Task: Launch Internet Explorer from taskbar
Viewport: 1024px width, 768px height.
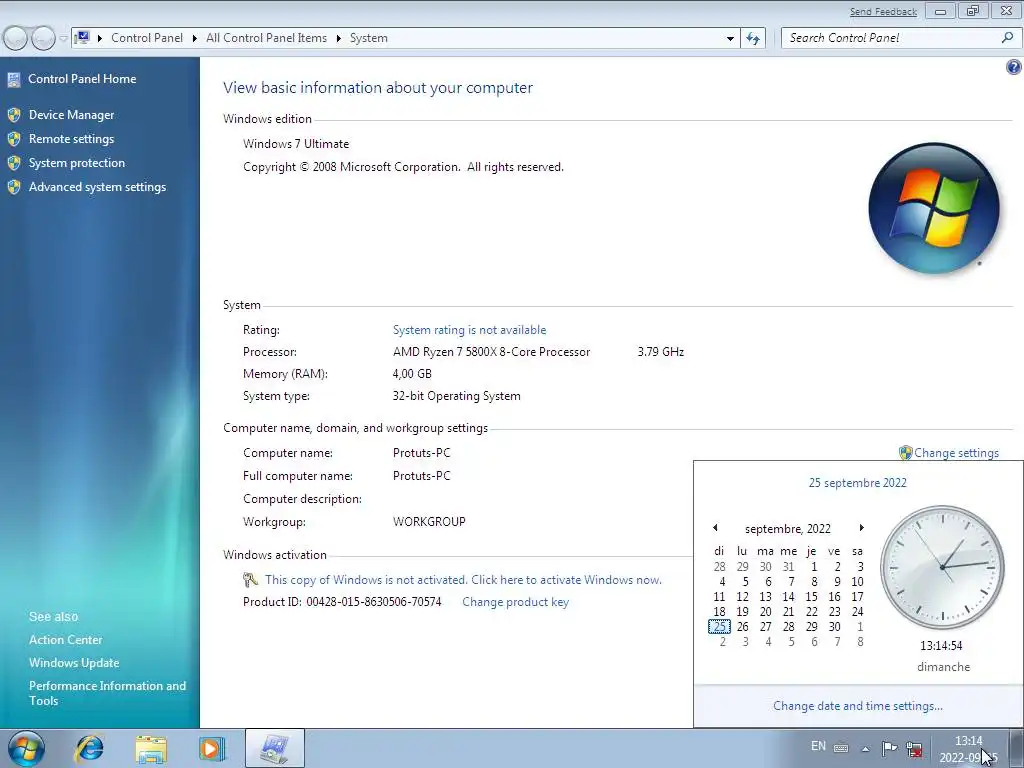Action: 89,748
